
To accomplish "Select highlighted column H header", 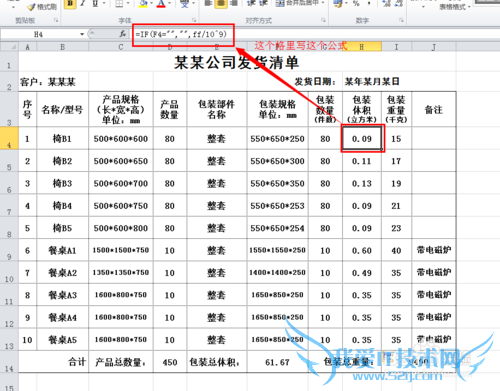I will [x=362, y=47].
